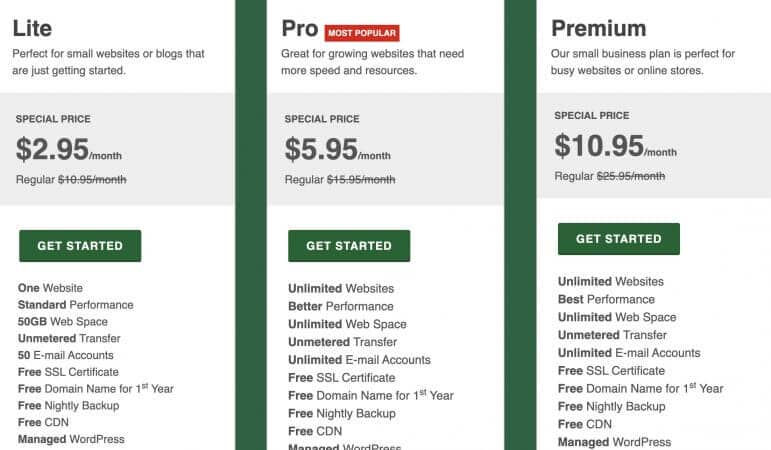The image size is (771, 450).
Task: Click the struck-through $25.95/month regular price
Action: (x=631, y=176)
